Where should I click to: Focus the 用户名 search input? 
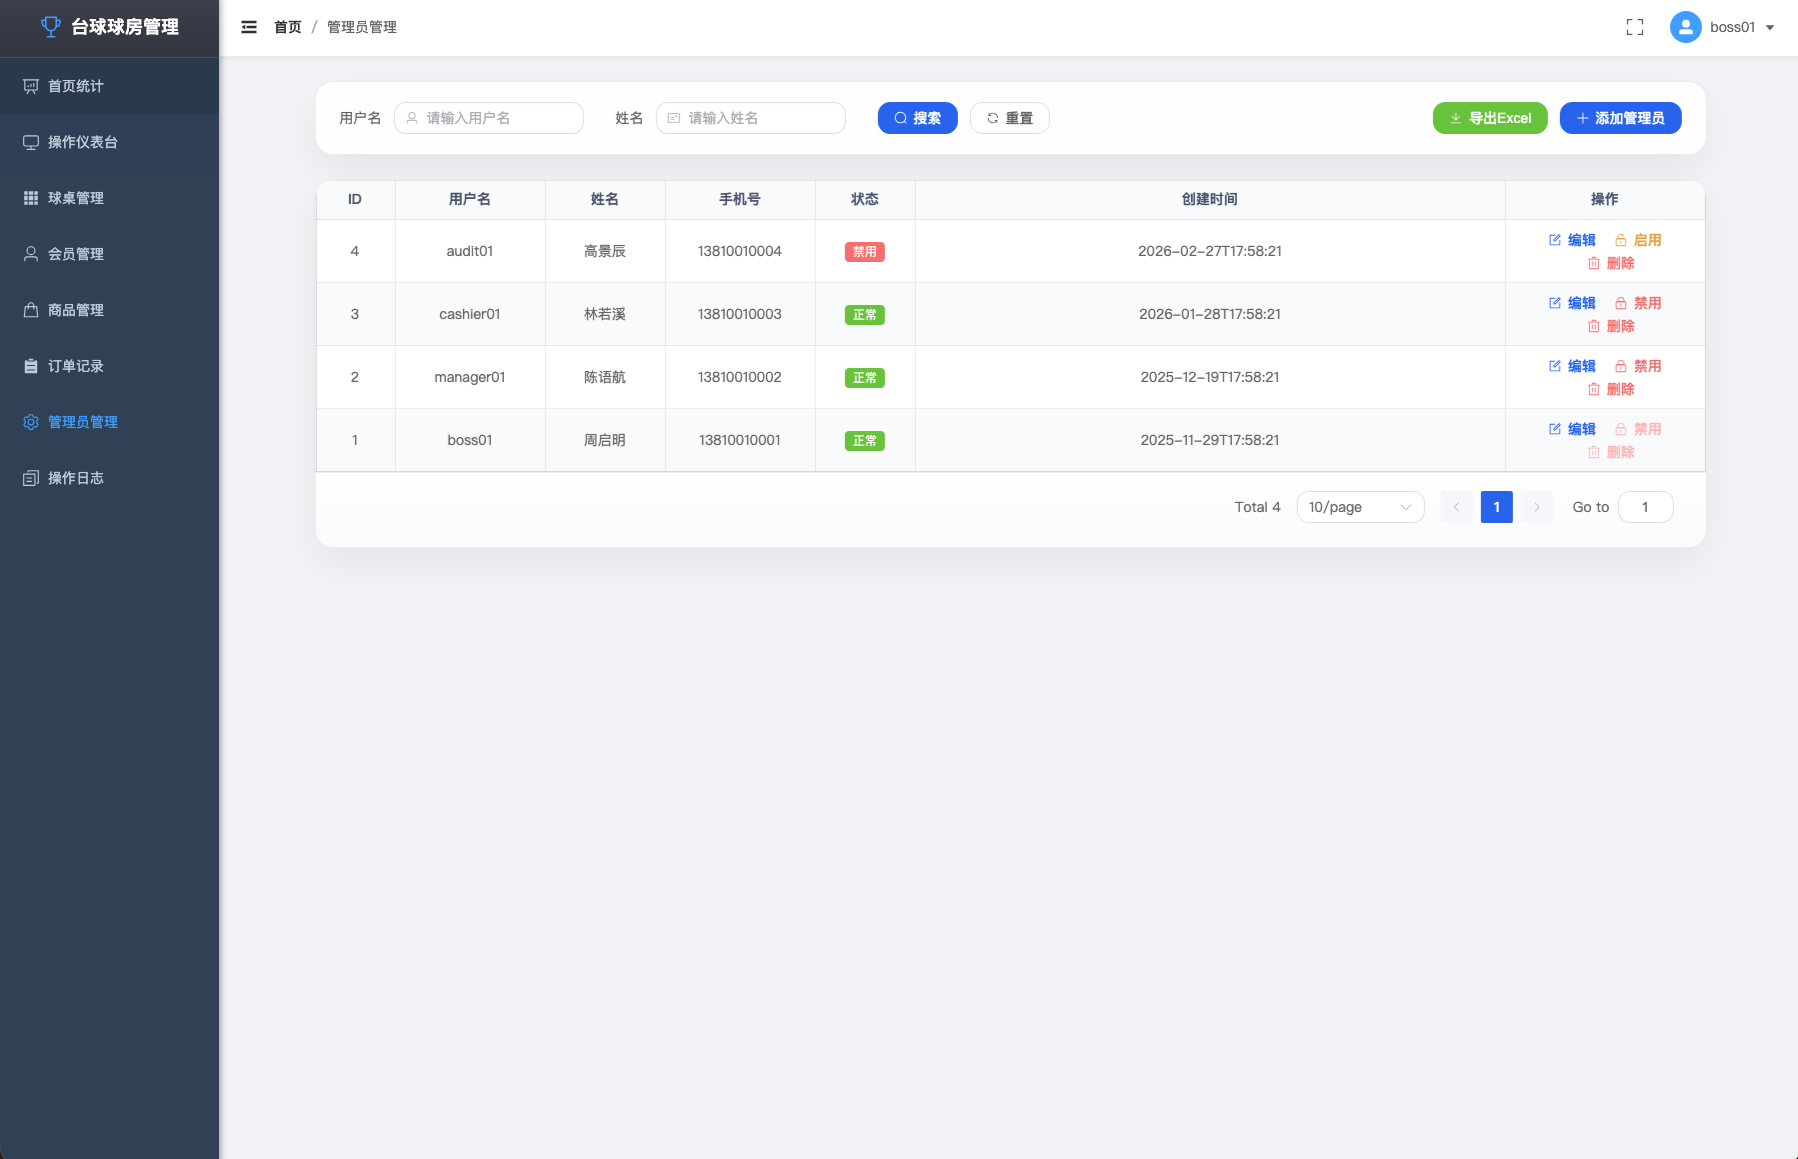click(x=489, y=118)
